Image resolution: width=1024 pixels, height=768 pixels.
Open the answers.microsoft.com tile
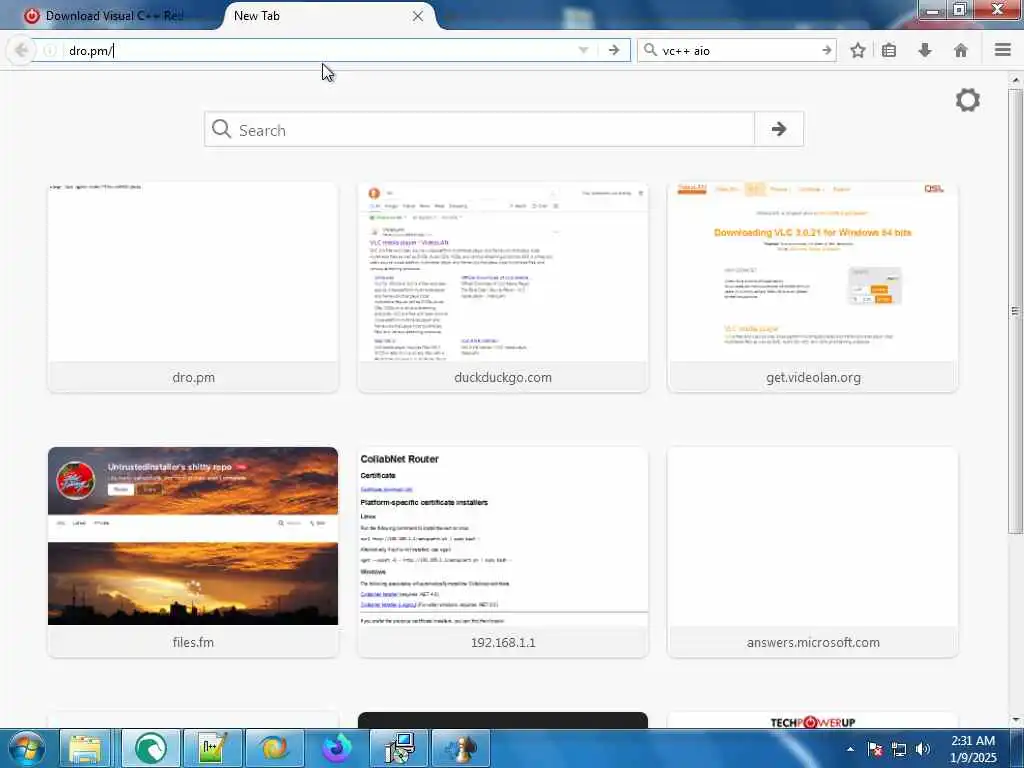coord(813,552)
